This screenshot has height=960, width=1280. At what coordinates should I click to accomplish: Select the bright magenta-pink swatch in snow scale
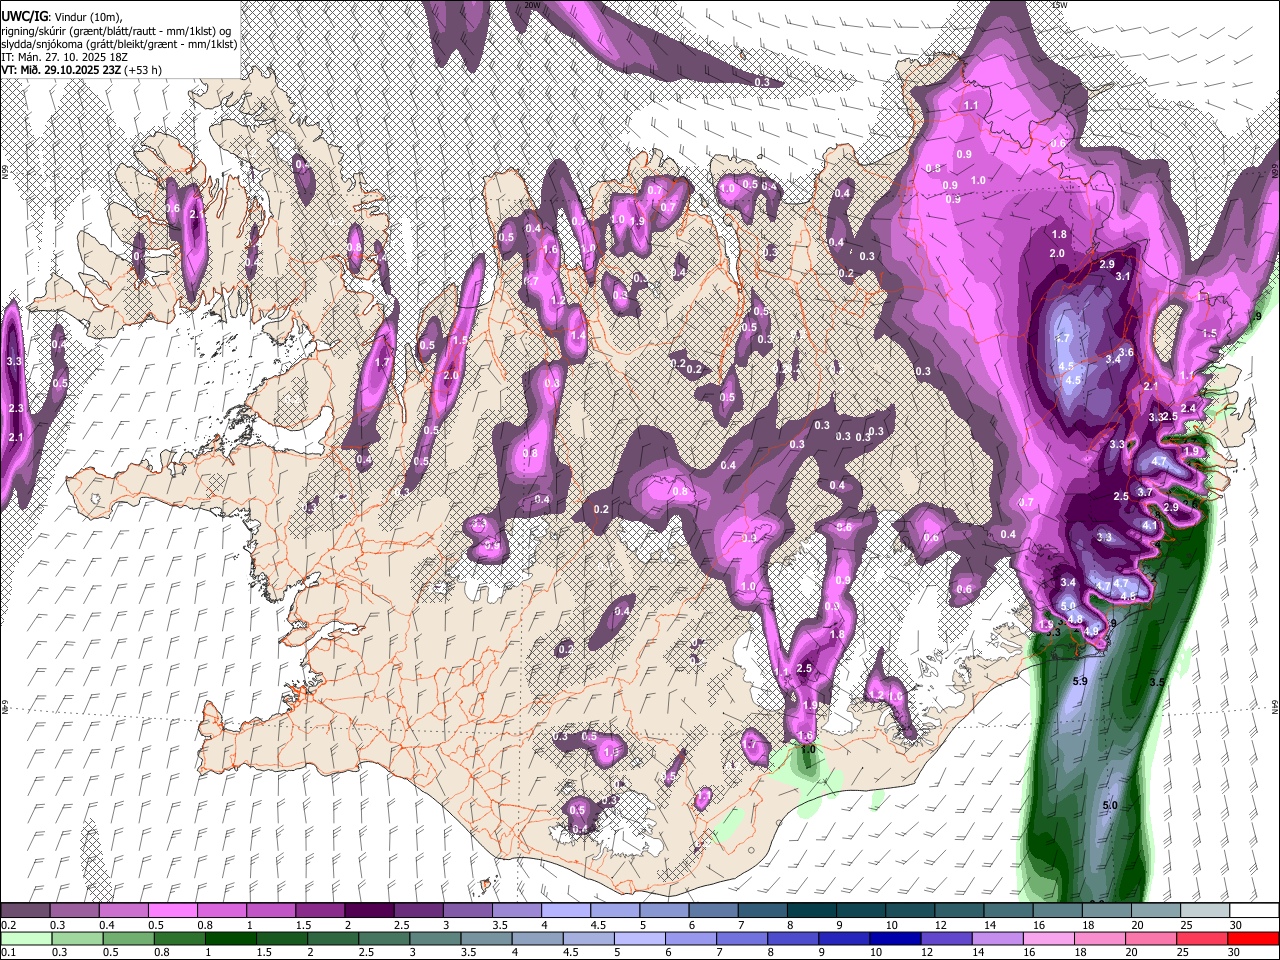pos(172,910)
